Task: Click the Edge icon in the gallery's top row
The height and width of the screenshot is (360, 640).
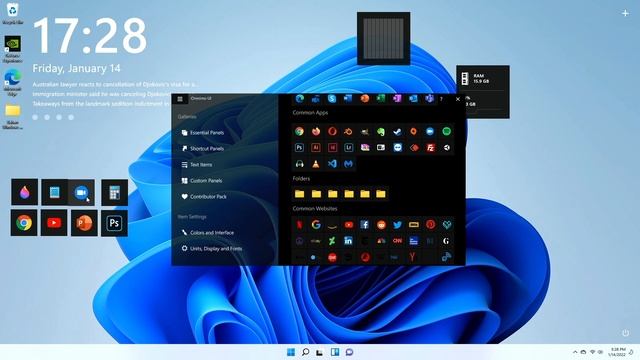Action: (300, 99)
